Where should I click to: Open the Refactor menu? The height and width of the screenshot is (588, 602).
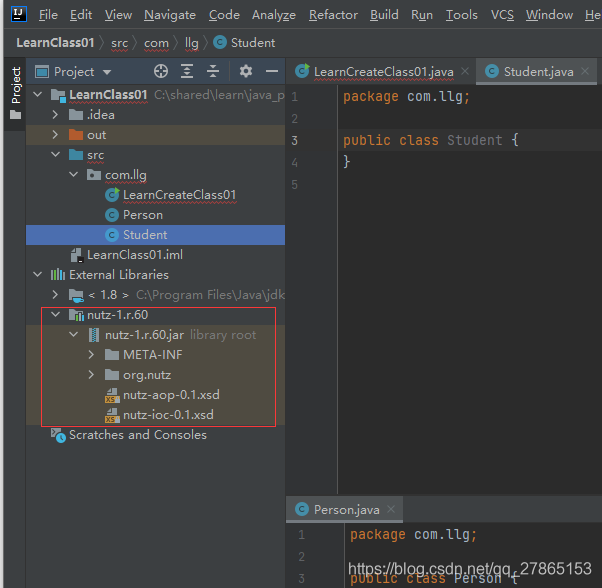pos(333,15)
